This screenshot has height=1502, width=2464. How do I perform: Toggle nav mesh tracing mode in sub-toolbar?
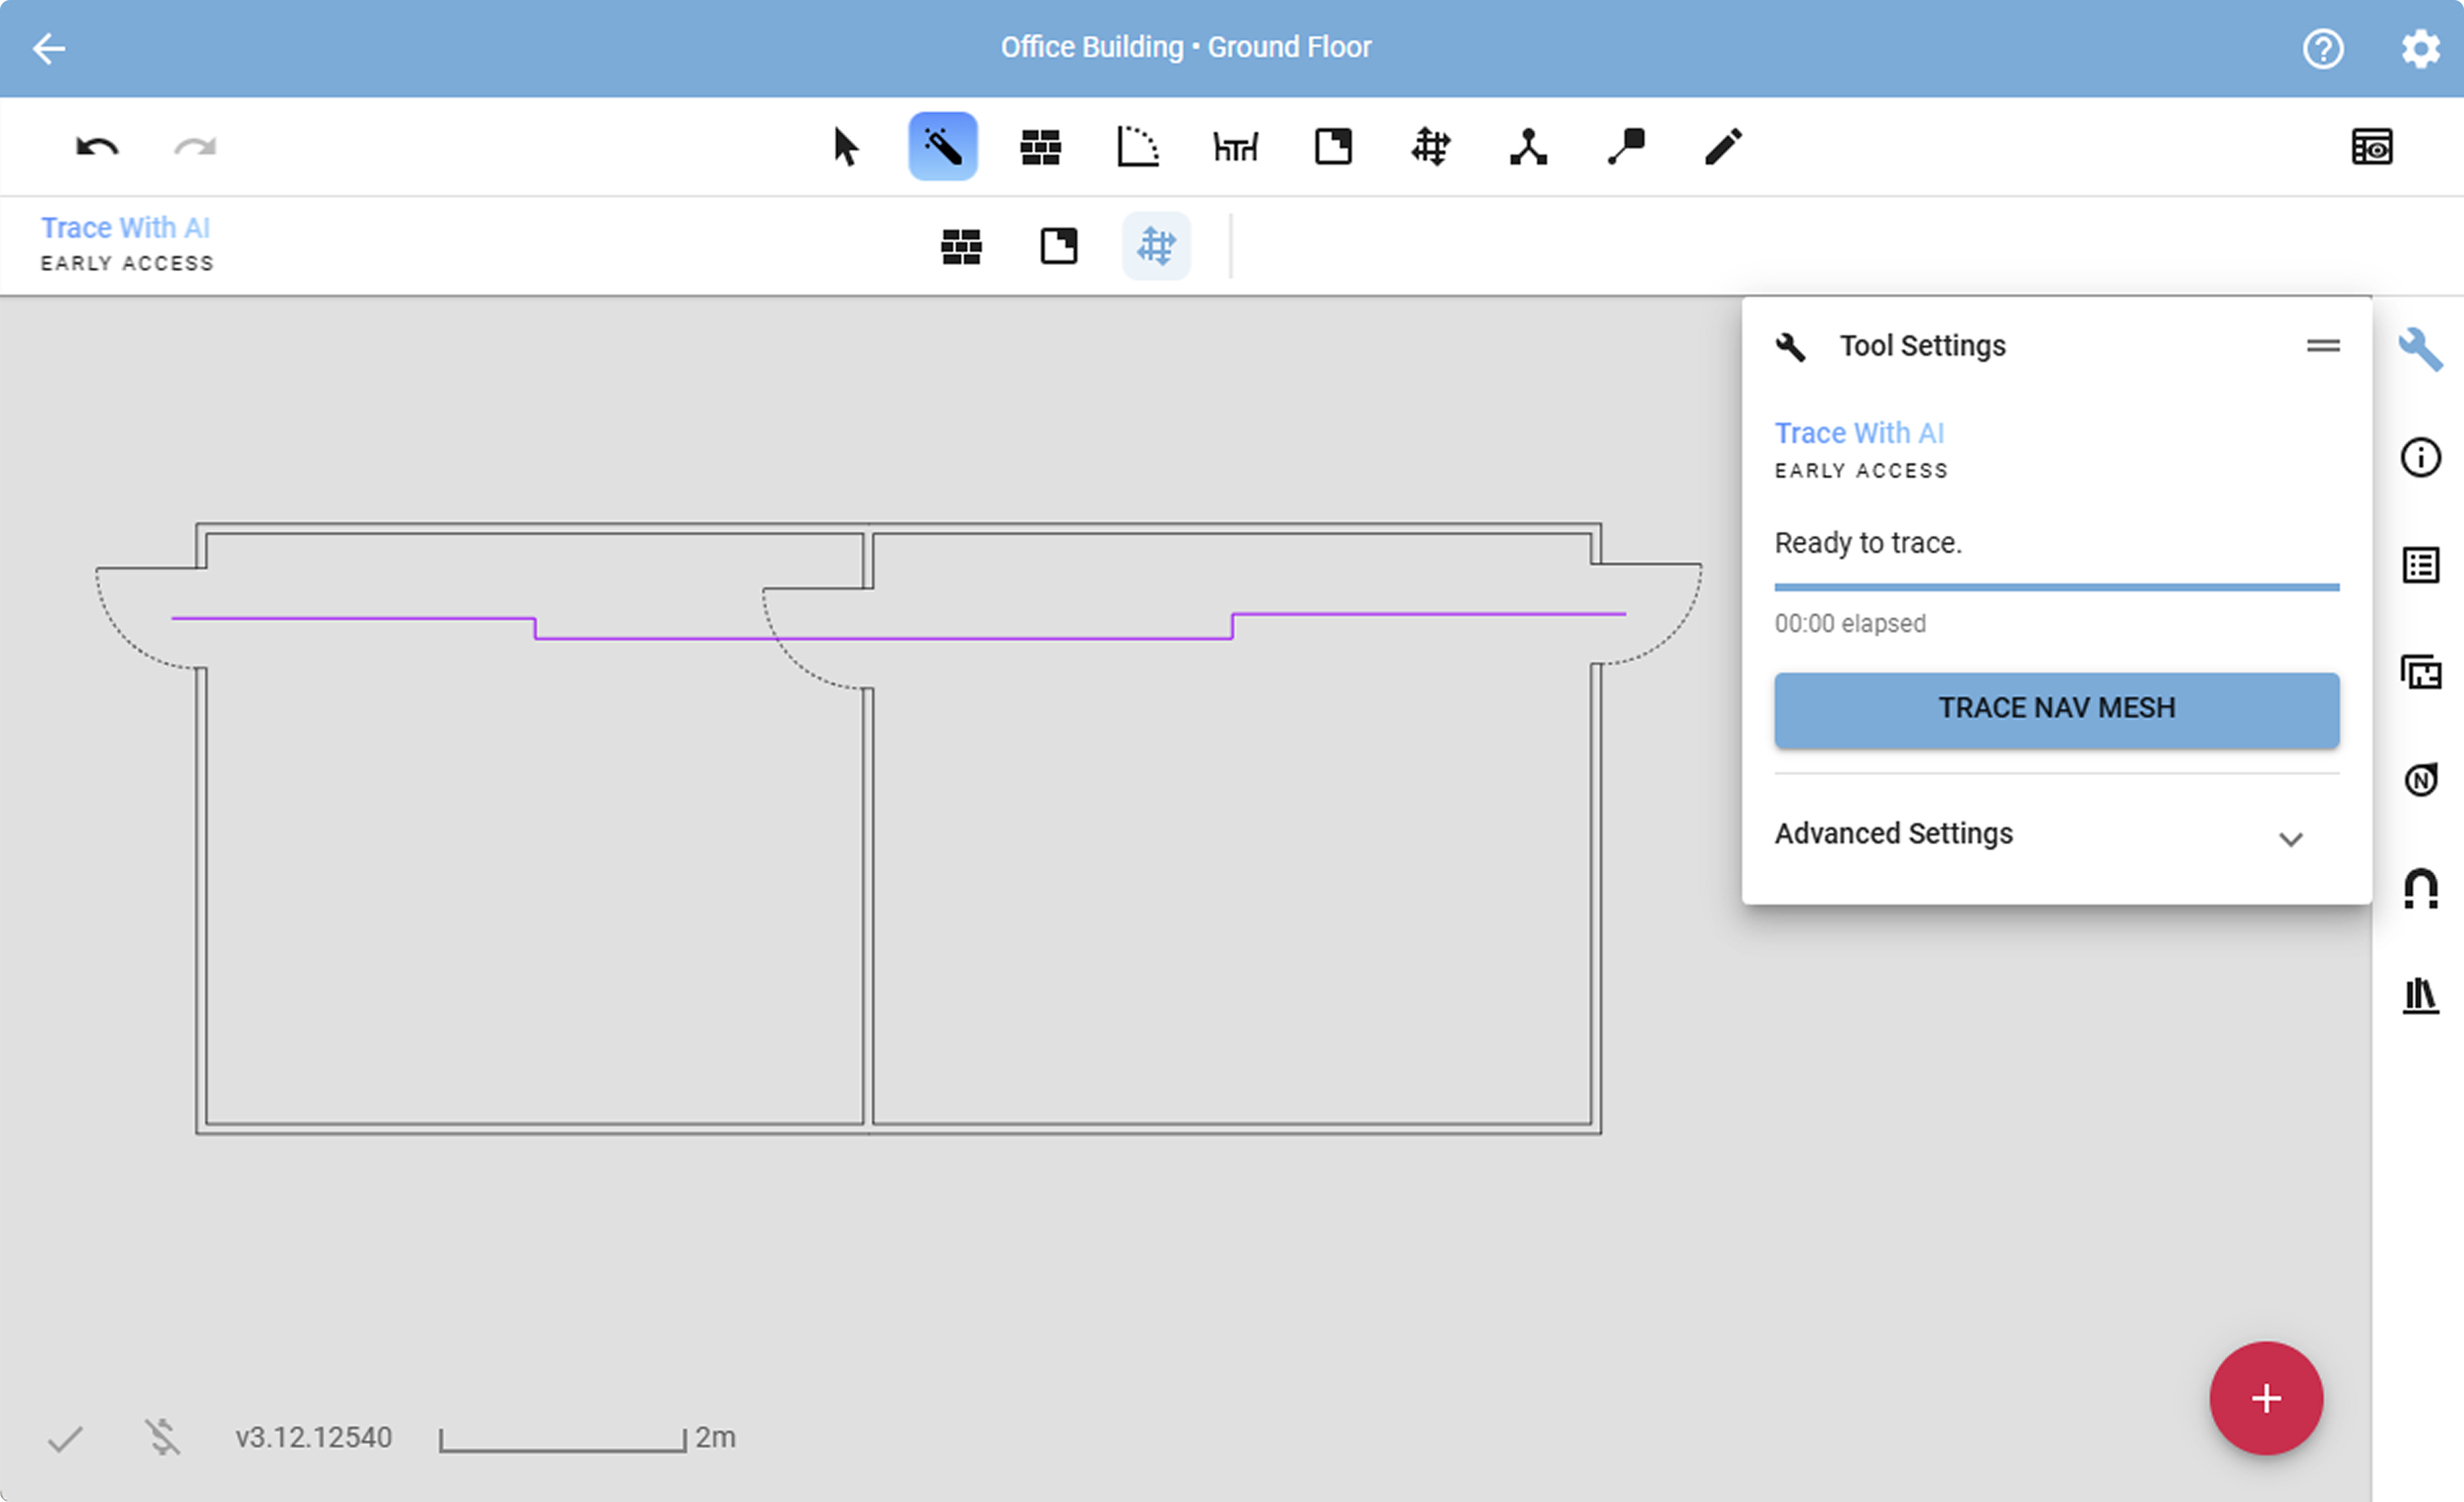click(x=1156, y=246)
